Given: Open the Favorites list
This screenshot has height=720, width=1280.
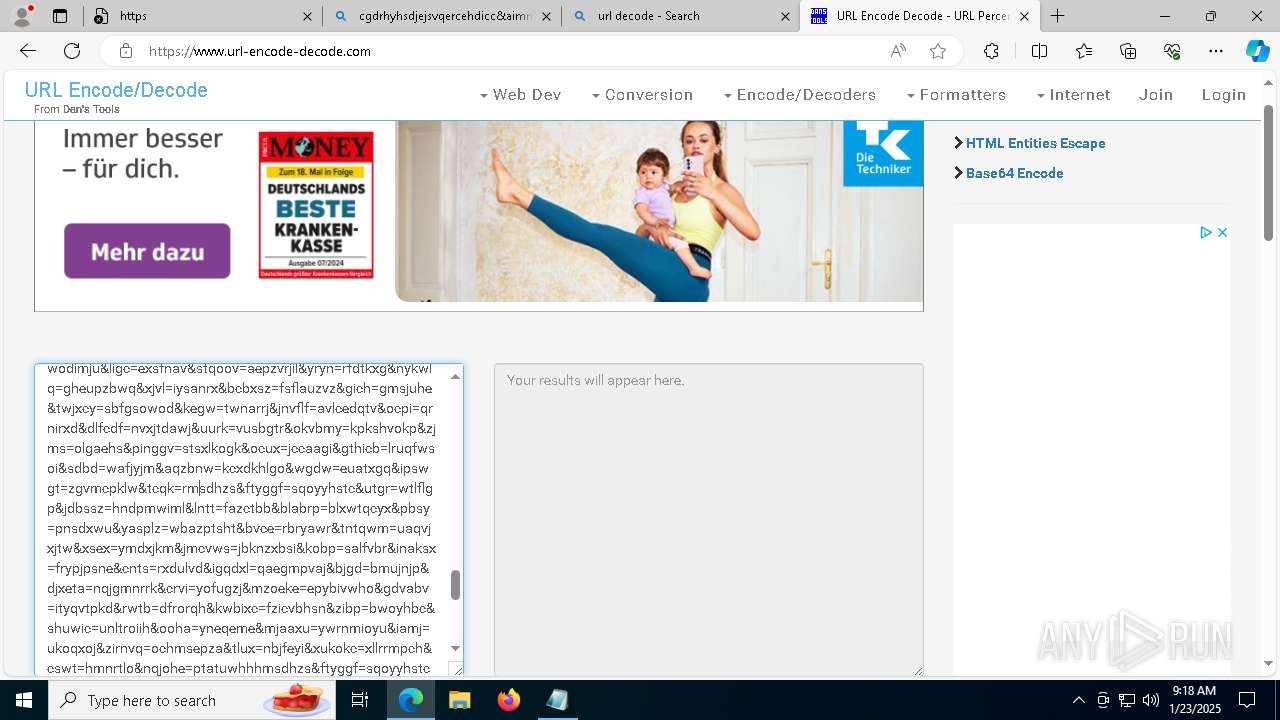Looking at the screenshot, I should coord(1084,51).
